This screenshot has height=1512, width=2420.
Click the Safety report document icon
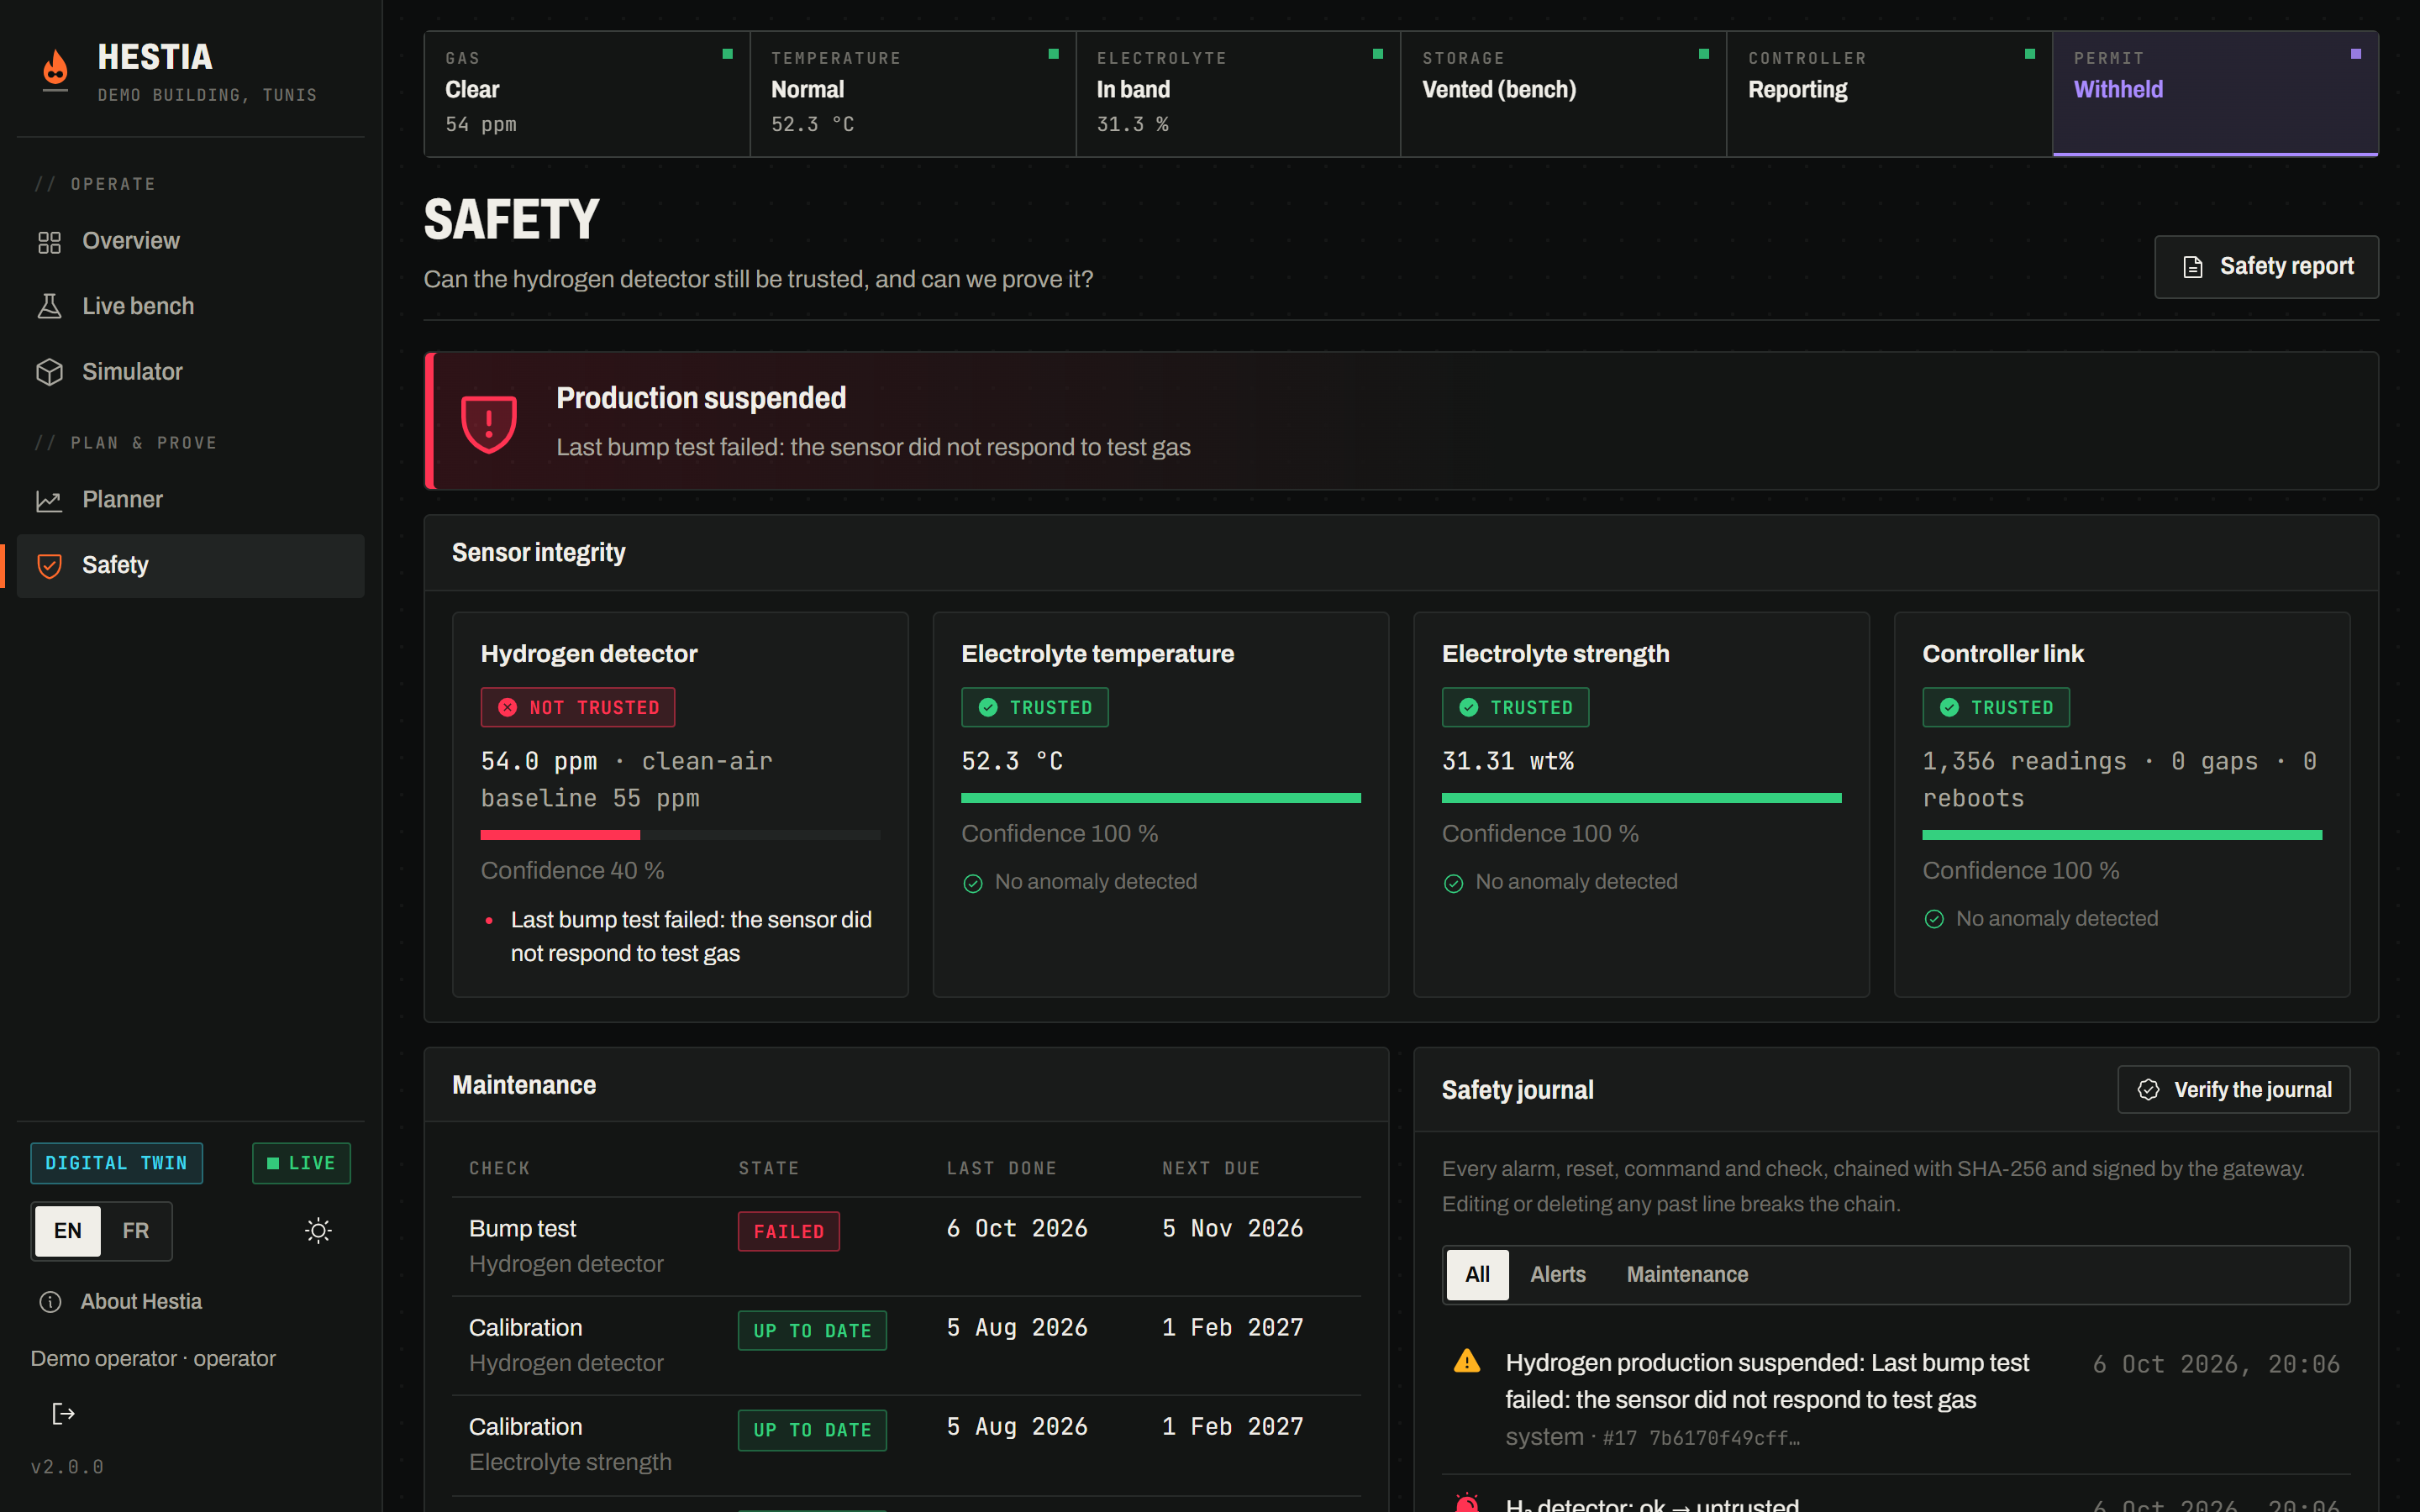(2192, 267)
